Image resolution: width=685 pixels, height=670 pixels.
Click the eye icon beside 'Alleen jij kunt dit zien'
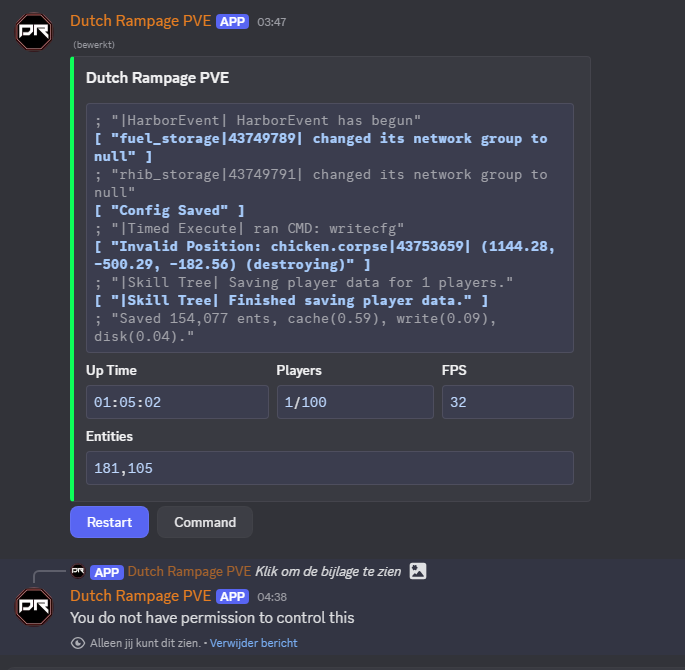(x=78, y=643)
